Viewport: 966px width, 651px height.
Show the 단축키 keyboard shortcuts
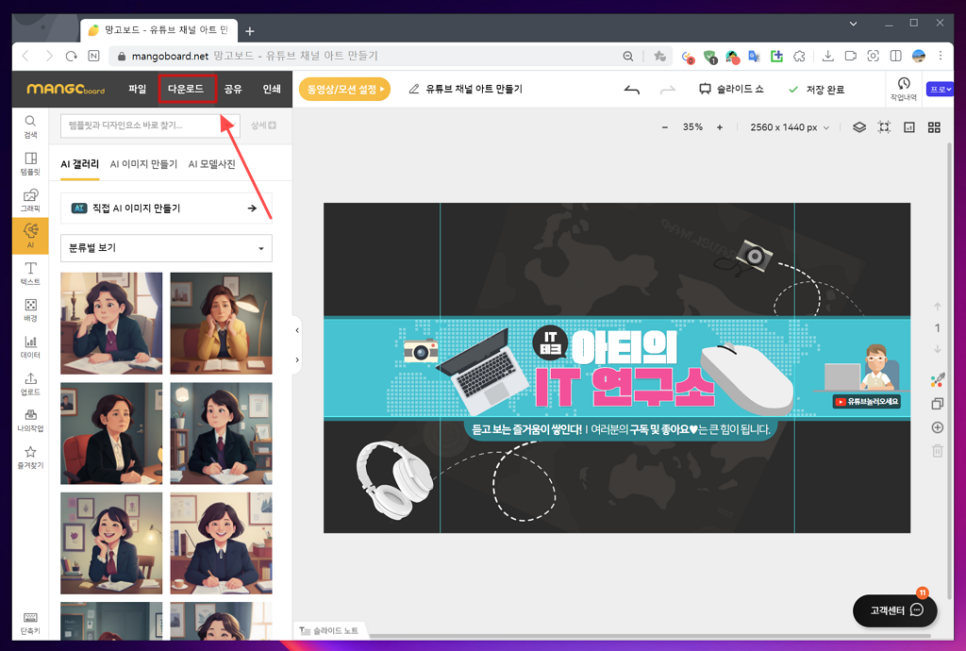coord(30,623)
